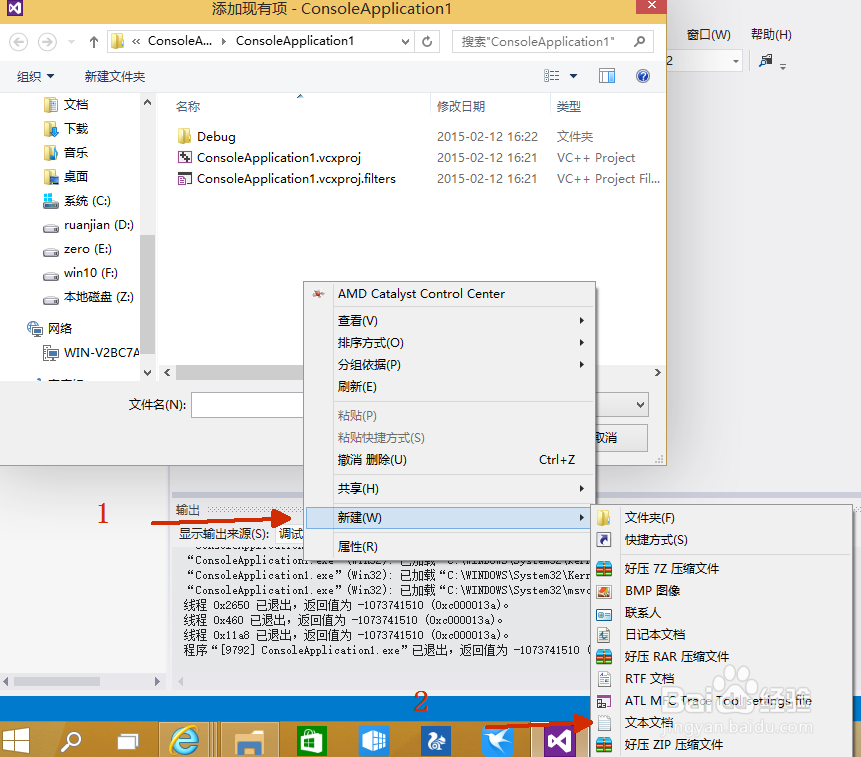The height and width of the screenshot is (757, 861).
Task: Choose 撤消 删除(U) menu entry
Action: coord(449,459)
